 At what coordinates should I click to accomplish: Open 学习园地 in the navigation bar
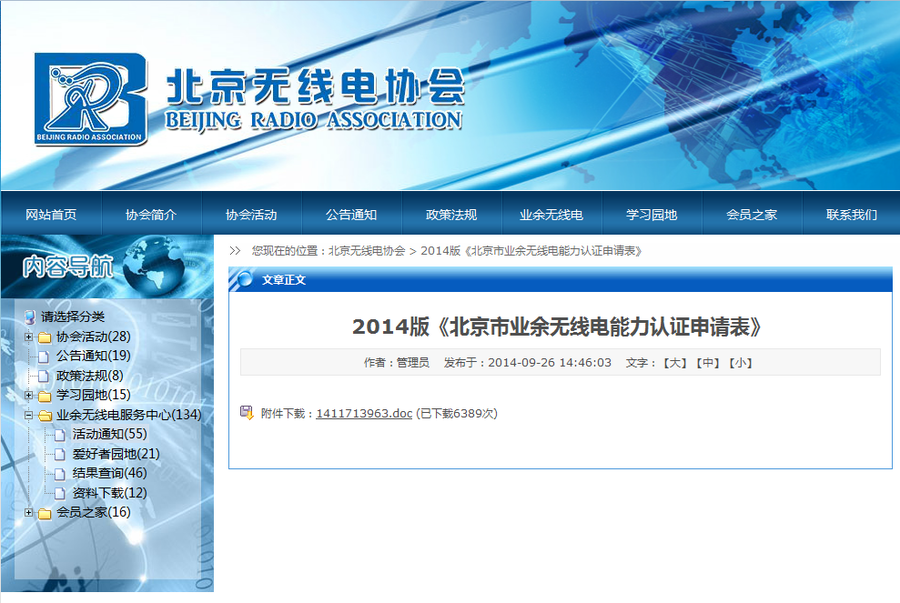tap(651, 215)
